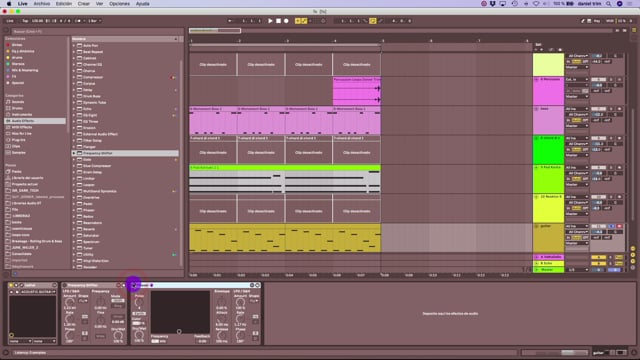Screen dimensions: 640x360
Task: Open bass track 'All Ins' input dropdown
Action: click(577, 109)
